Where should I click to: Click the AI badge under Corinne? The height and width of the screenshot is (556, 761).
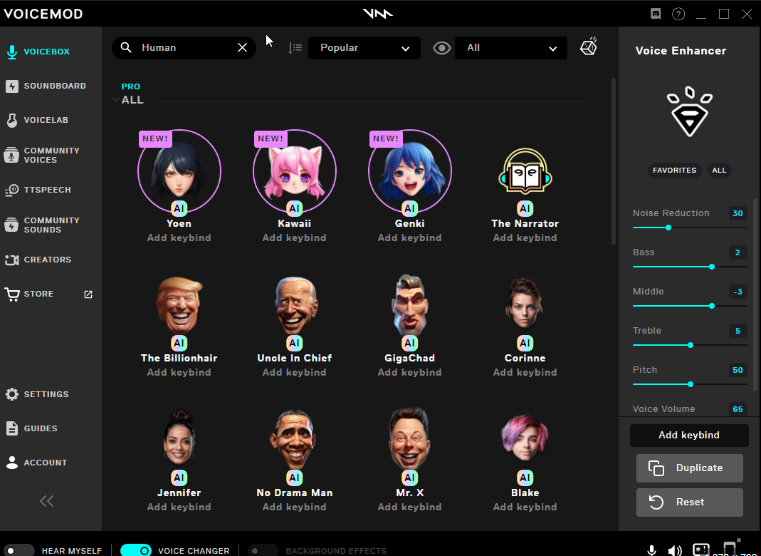click(525, 343)
